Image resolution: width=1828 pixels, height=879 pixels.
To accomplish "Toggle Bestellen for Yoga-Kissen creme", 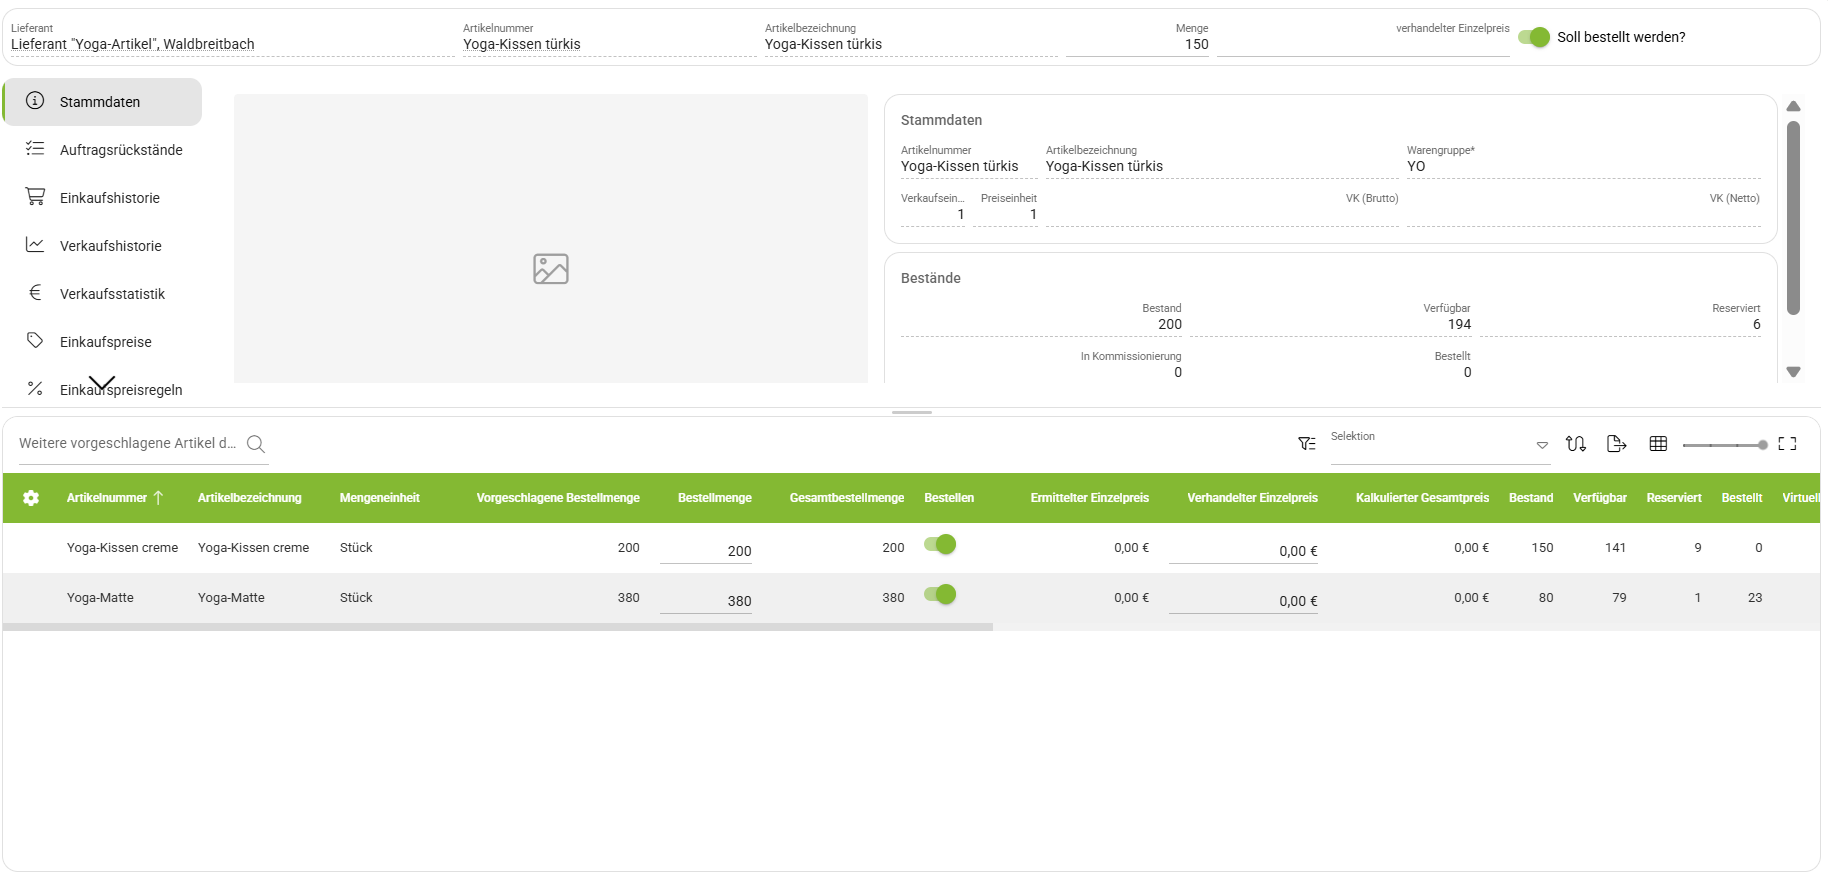I will click(x=940, y=545).
